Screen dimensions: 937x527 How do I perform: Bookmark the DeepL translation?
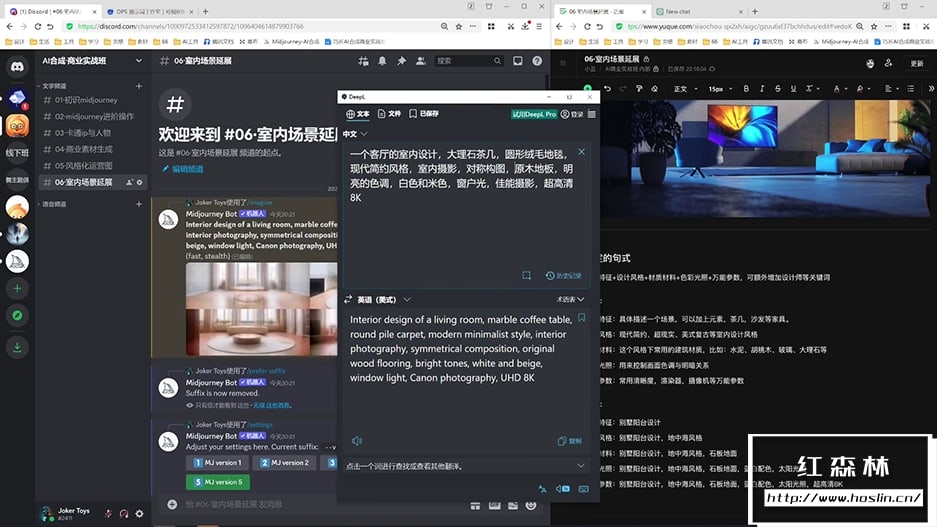(x=581, y=318)
